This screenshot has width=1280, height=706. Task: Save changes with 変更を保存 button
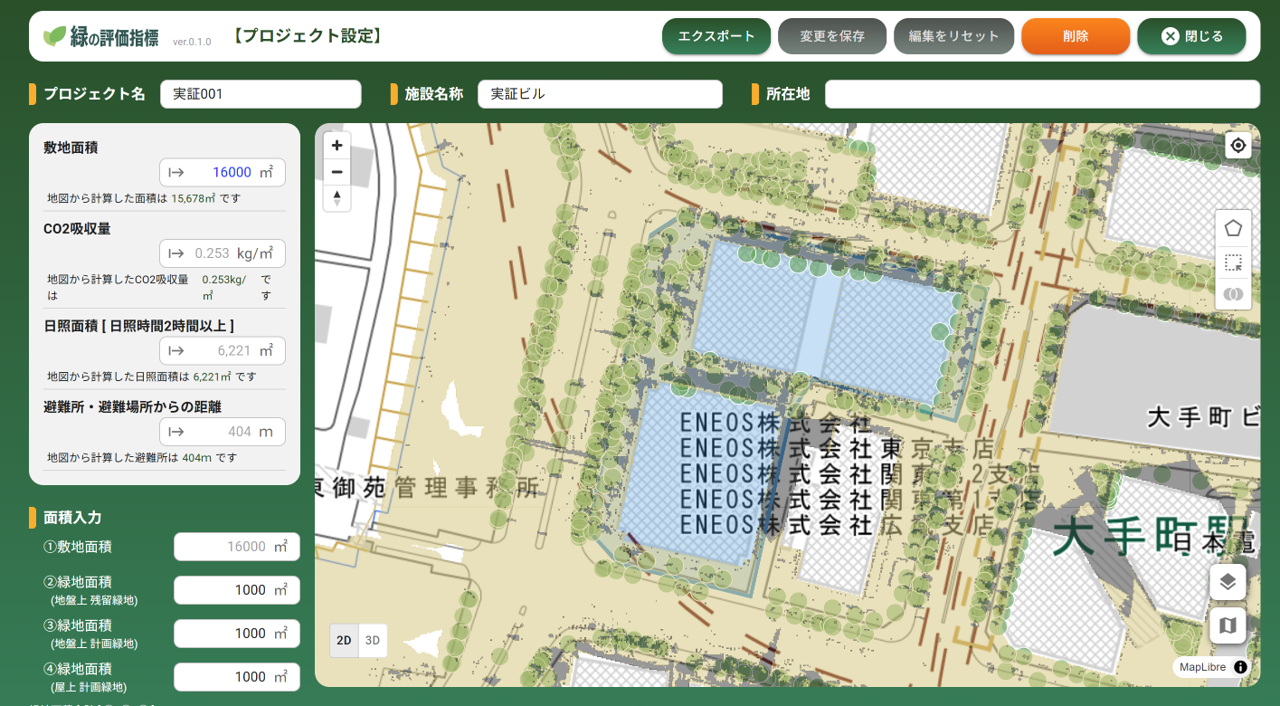click(x=832, y=36)
